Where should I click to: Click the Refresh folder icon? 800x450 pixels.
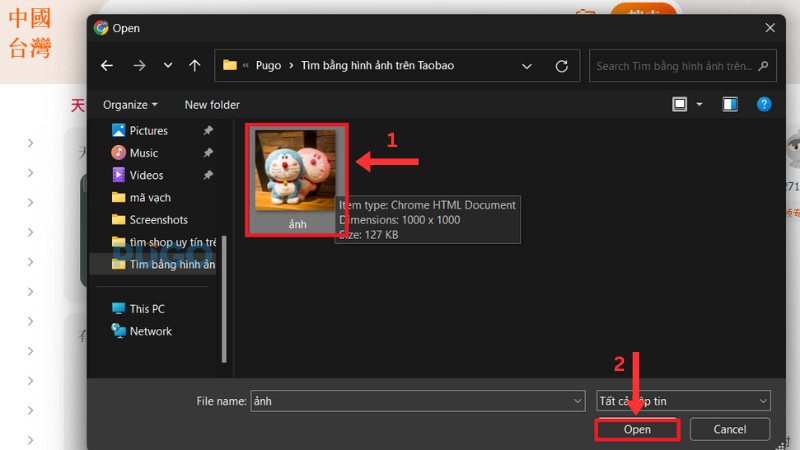click(x=562, y=66)
